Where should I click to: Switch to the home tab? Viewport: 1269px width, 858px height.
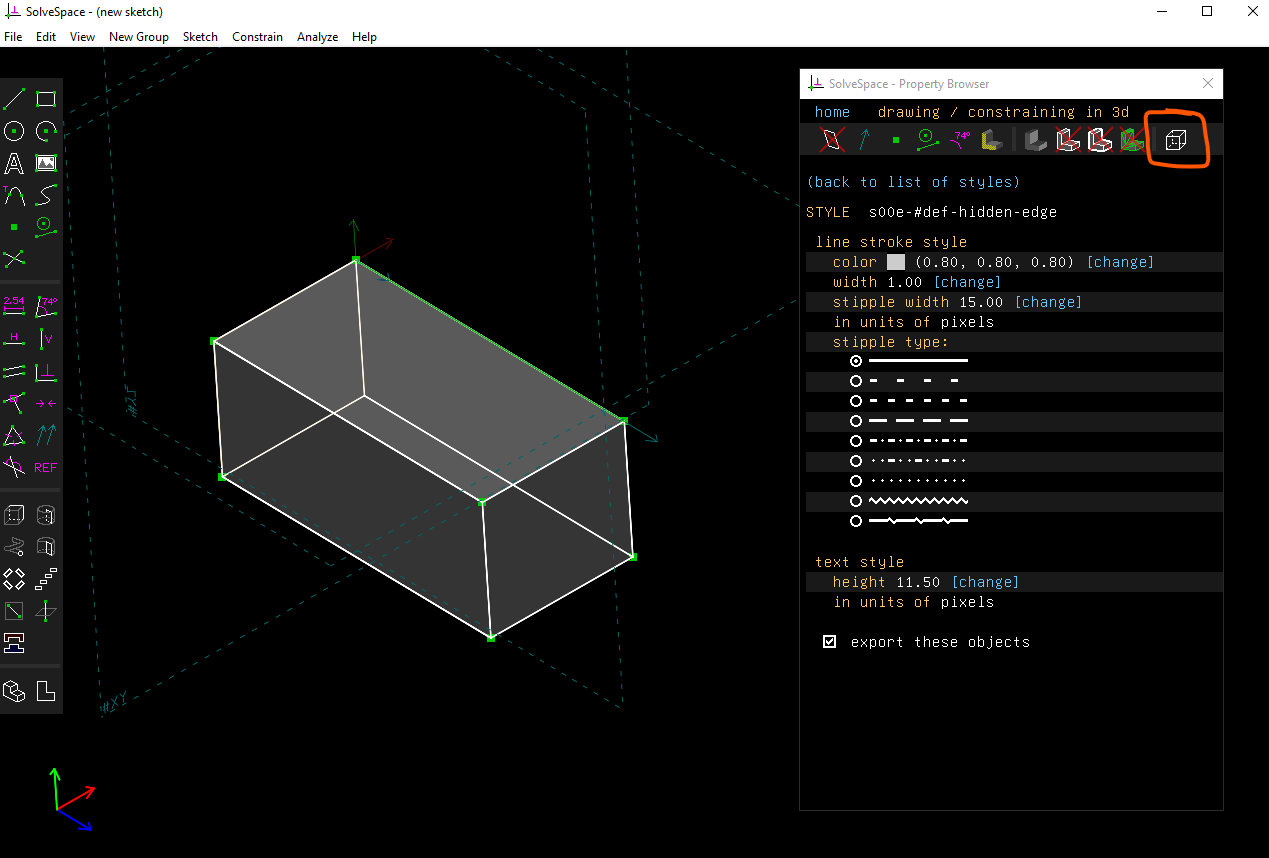(832, 111)
